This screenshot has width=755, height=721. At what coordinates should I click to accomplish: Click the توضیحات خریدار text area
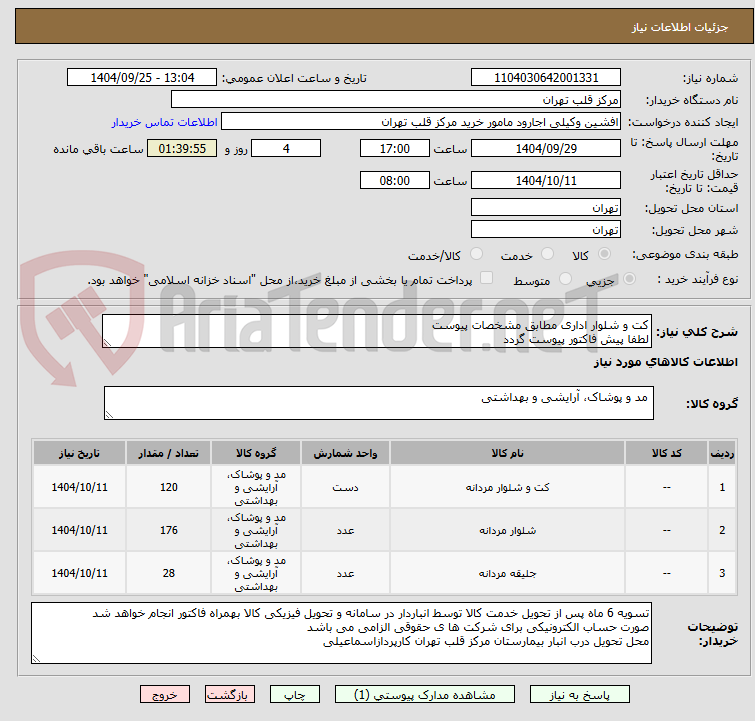[341, 633]
